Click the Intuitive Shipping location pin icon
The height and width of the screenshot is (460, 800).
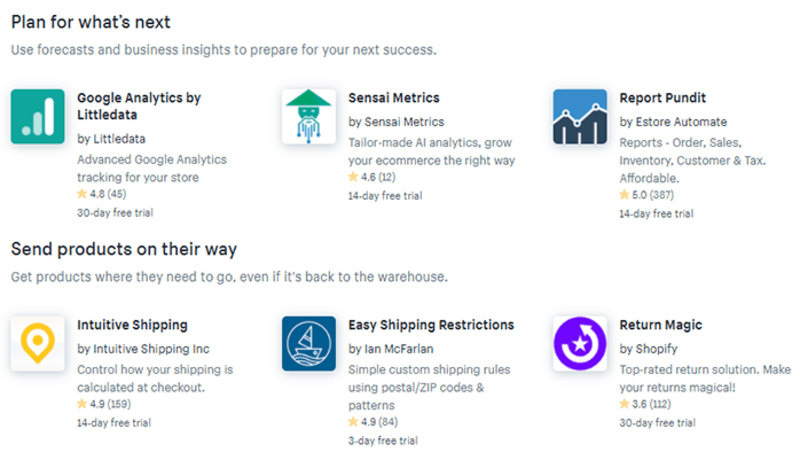click(37, 344)
